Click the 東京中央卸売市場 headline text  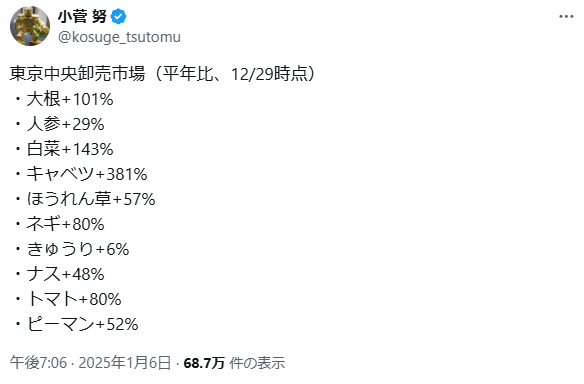tap(77, 74)
